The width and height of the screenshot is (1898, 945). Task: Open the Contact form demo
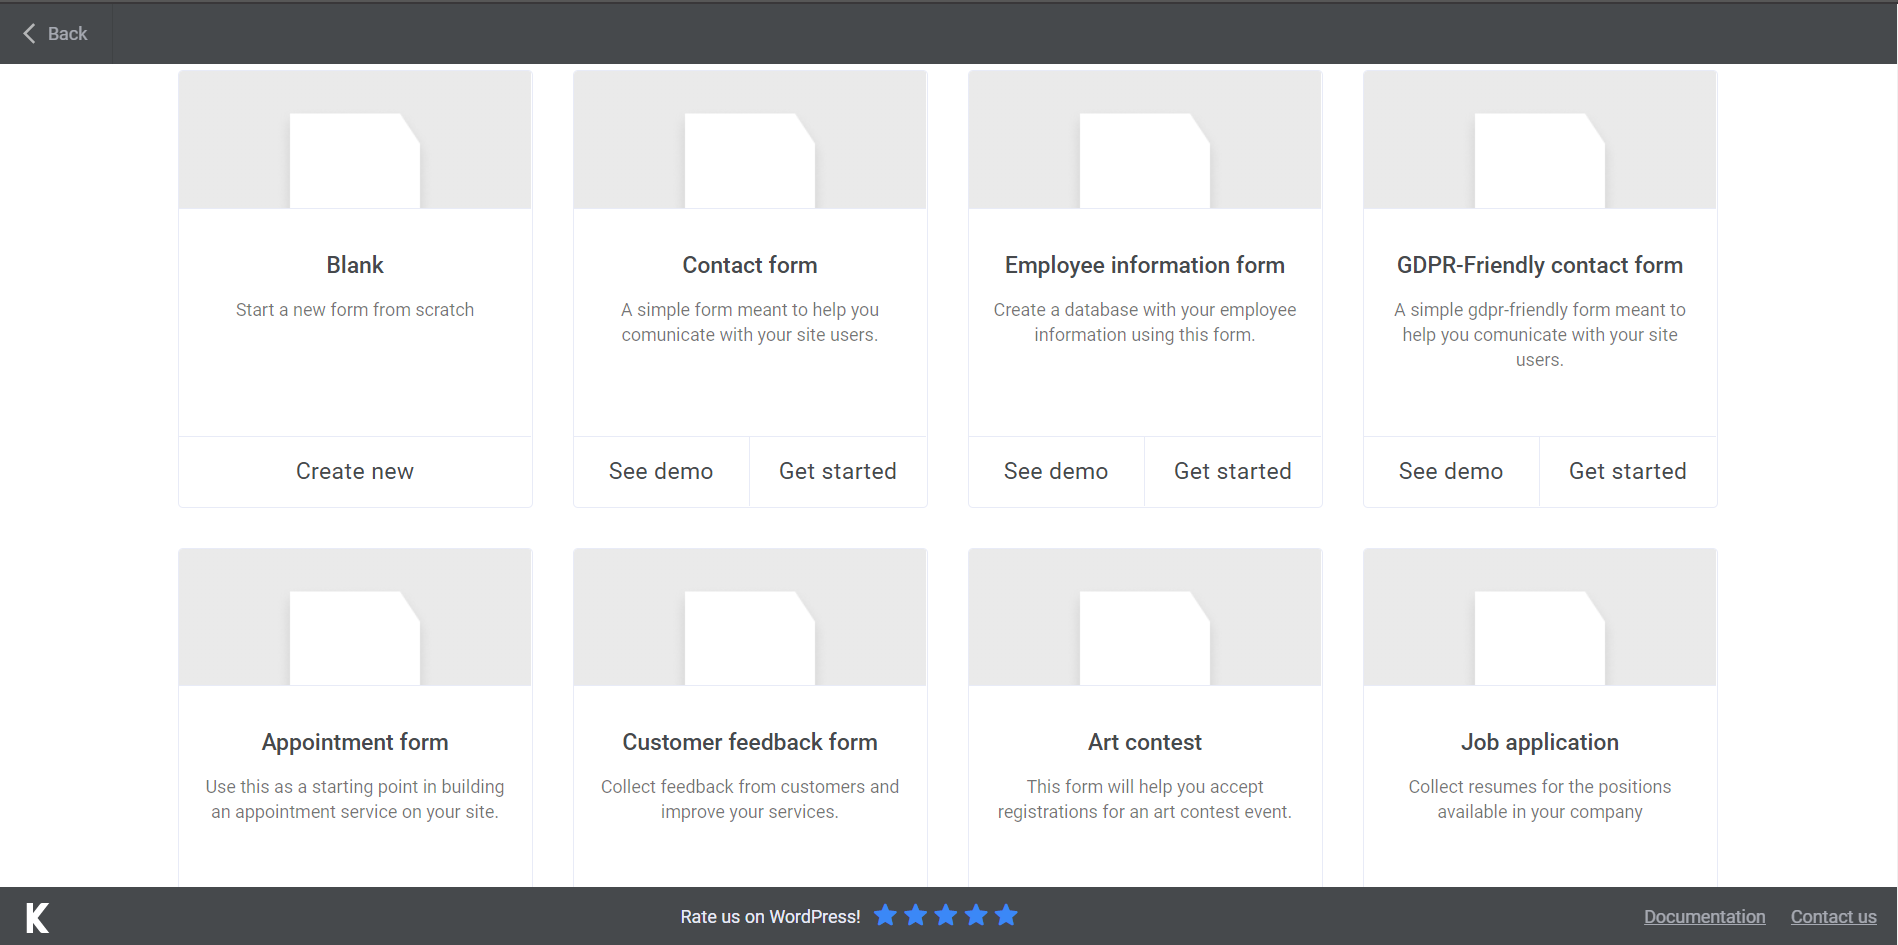(660, 470)
